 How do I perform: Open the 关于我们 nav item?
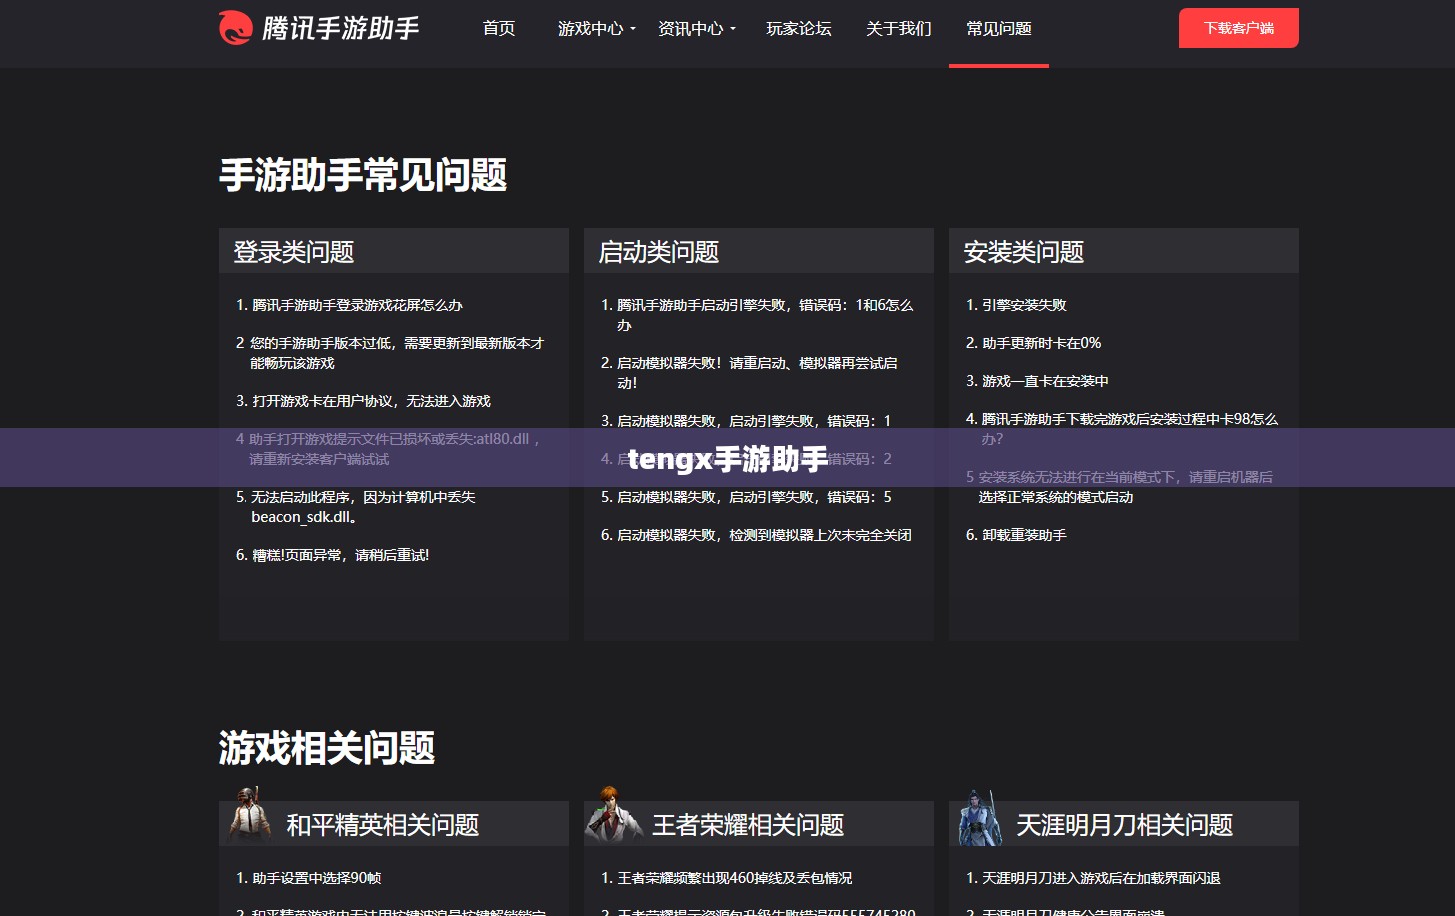tap(899, 28)
